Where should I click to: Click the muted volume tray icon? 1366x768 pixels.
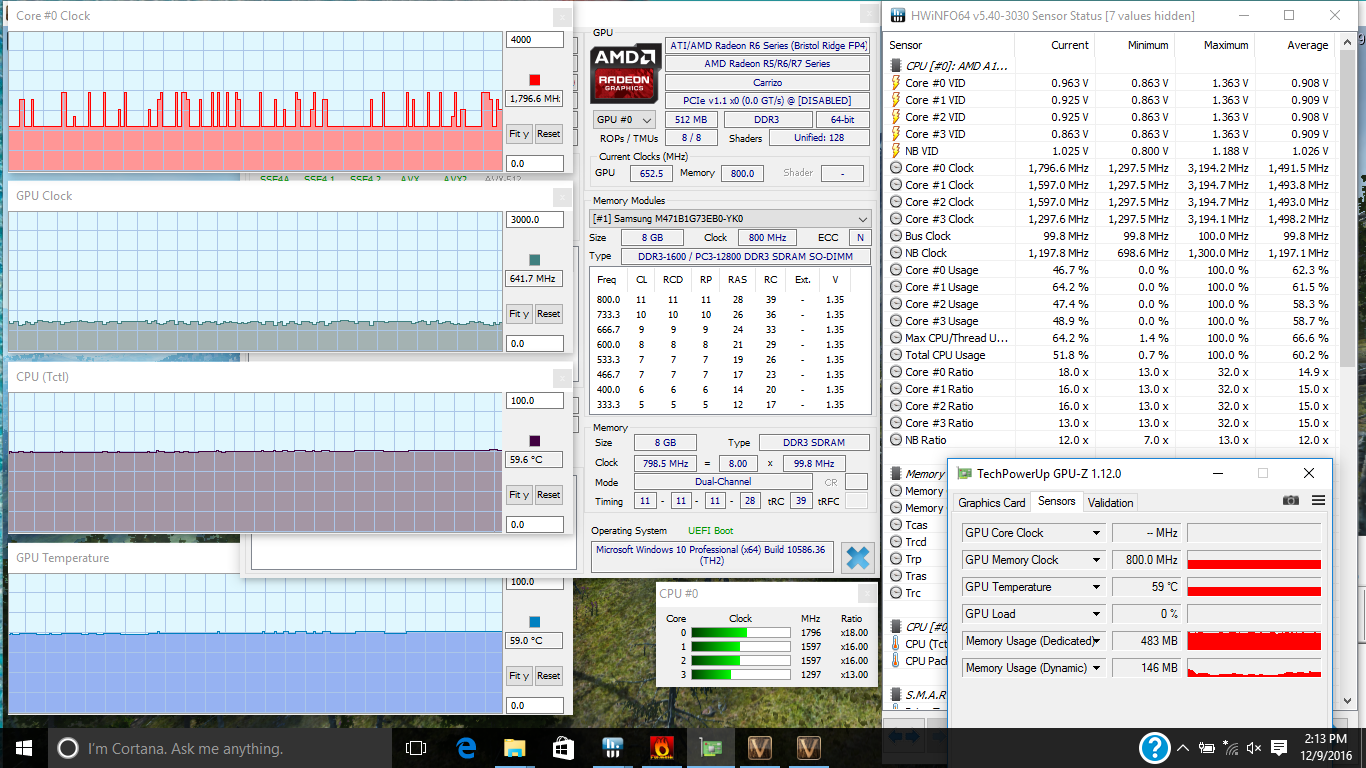(x=1254, y=748)
